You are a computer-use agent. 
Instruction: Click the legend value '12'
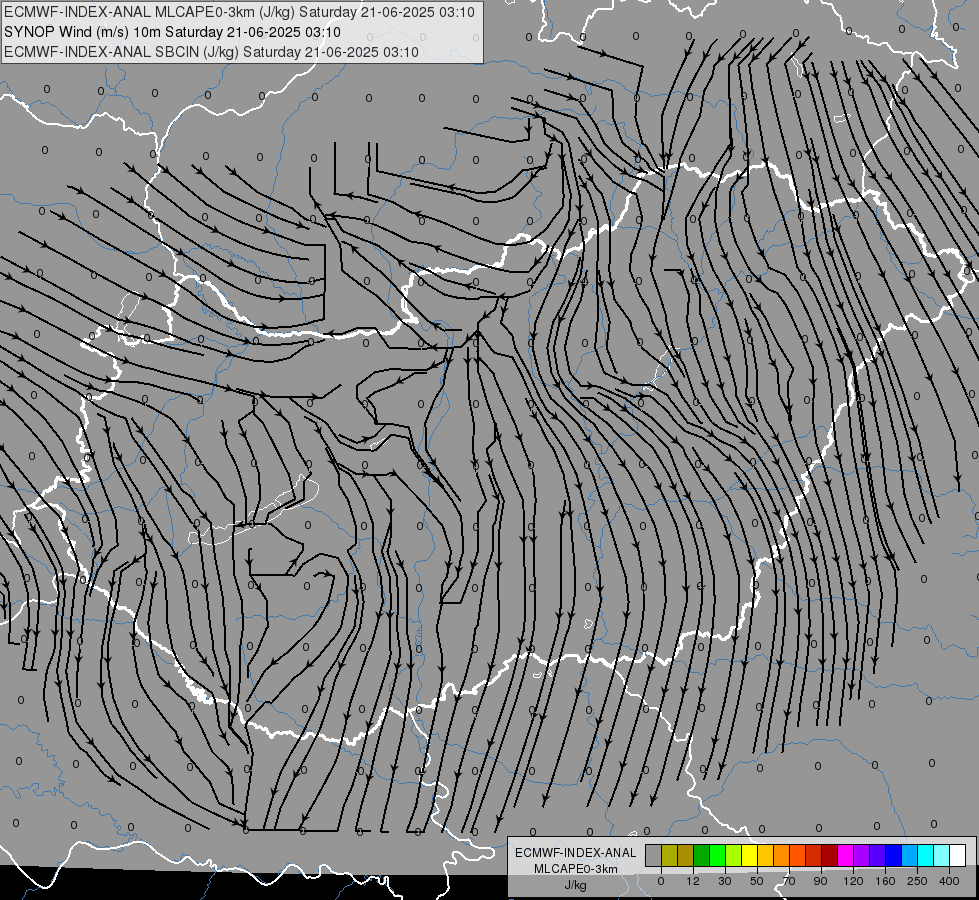[693, 881]
